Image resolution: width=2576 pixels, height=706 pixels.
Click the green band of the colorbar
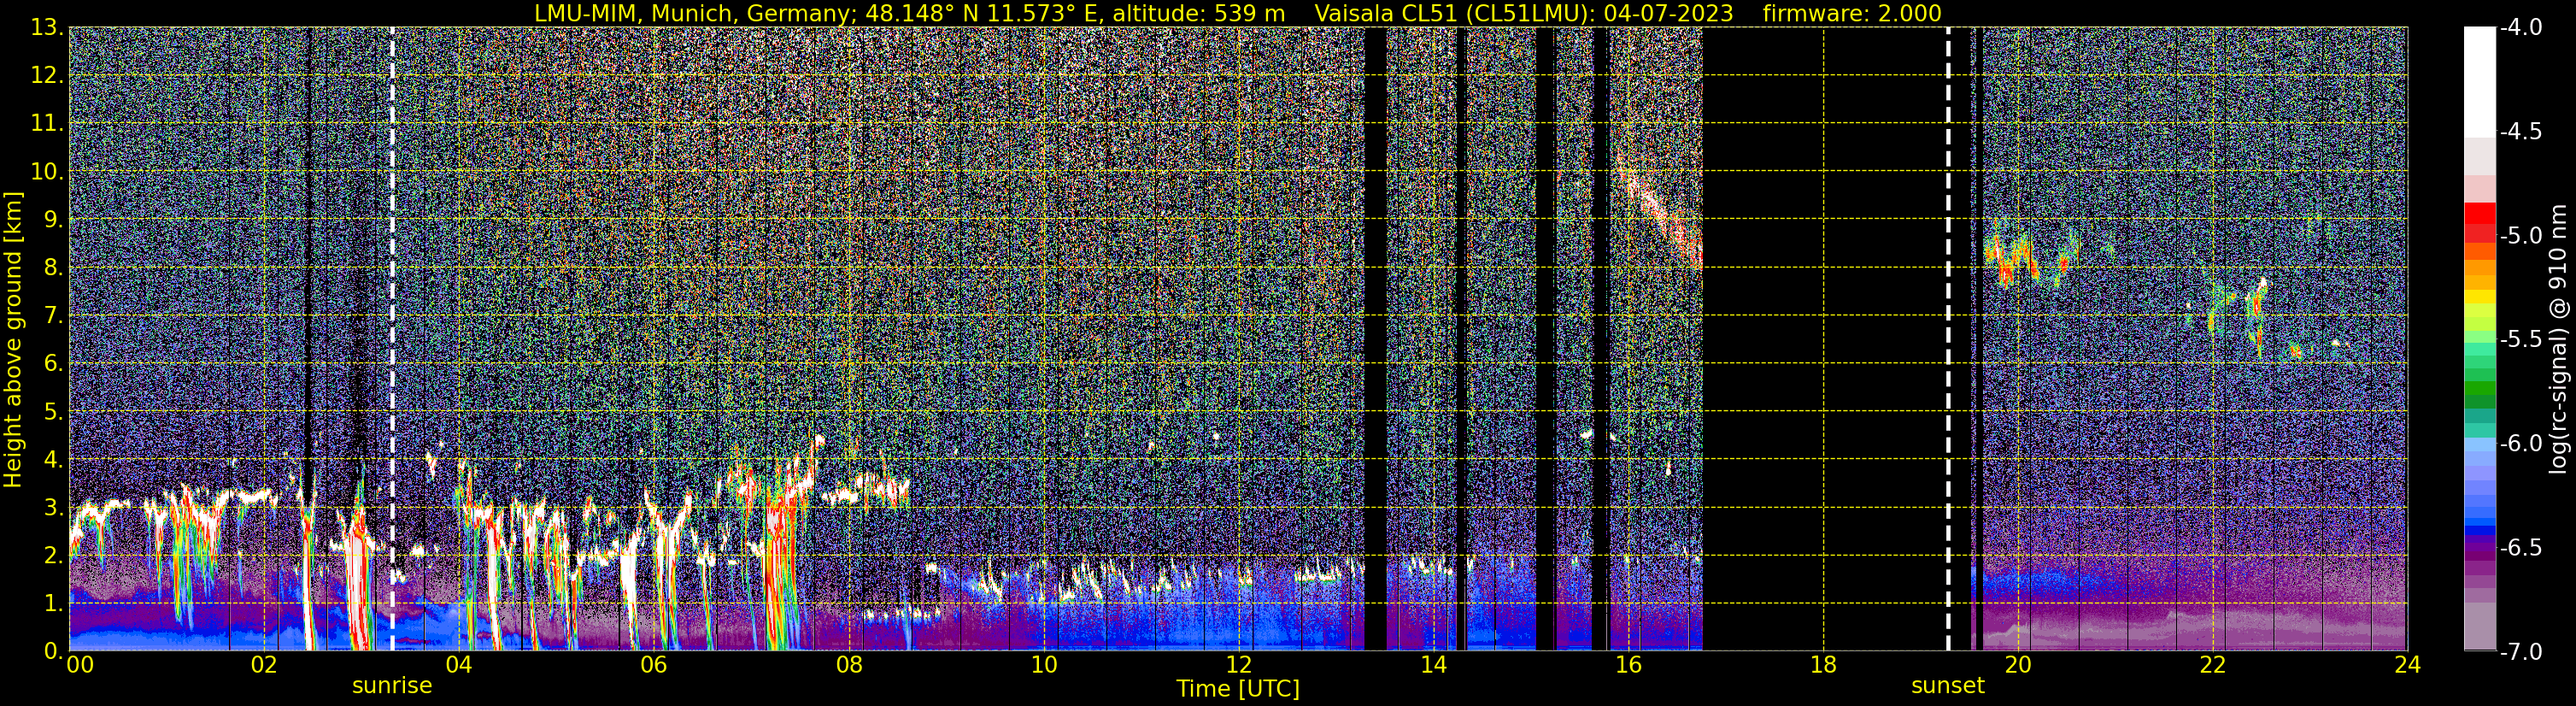[2479, 390]
